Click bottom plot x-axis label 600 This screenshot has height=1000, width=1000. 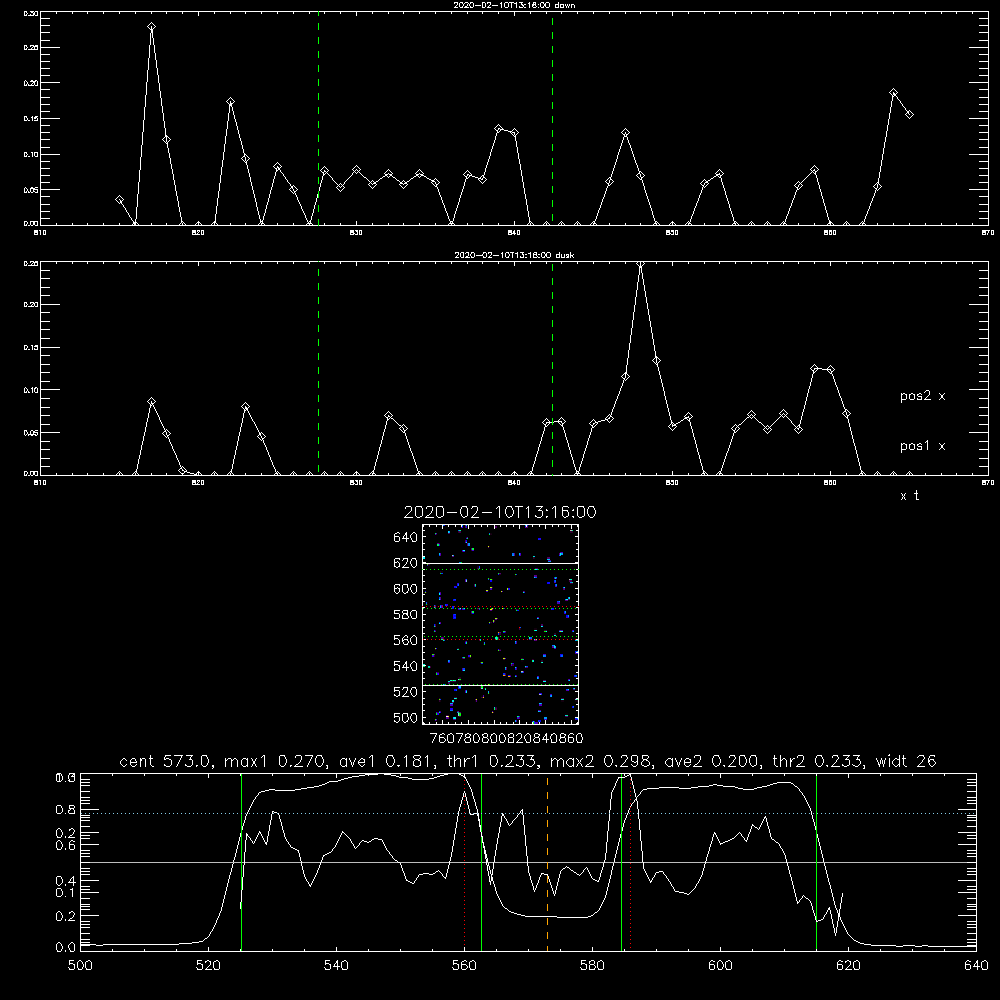point(720,966)
